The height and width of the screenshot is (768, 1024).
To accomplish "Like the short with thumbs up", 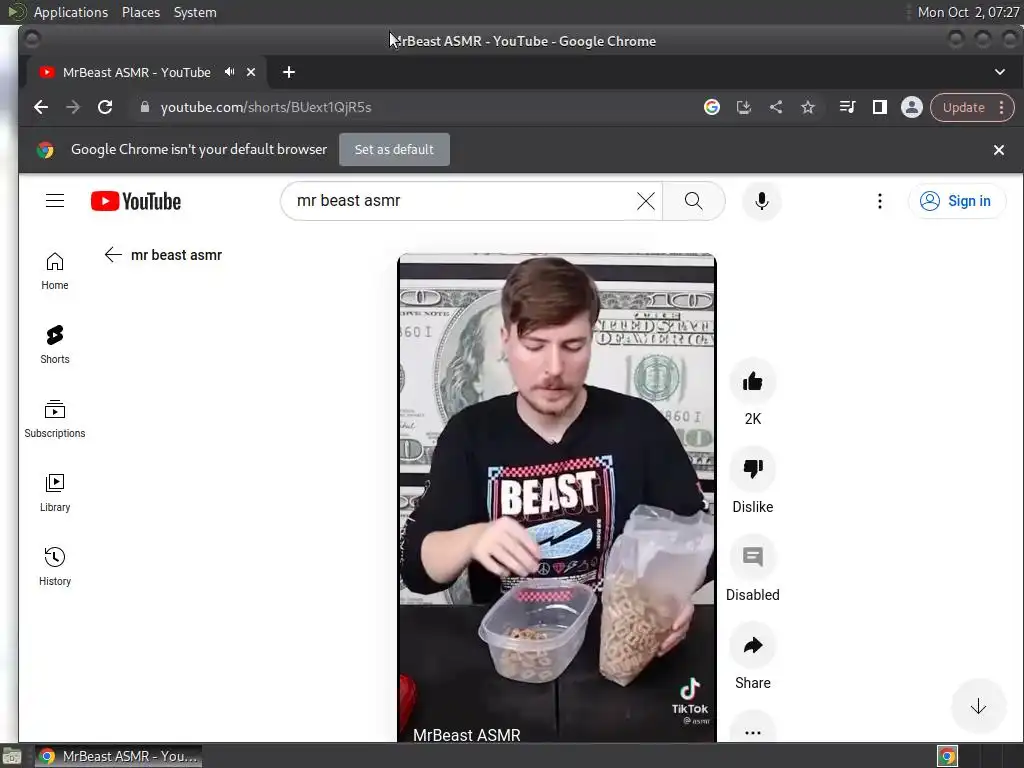I will pyautogui.click(x=752, y=381).
